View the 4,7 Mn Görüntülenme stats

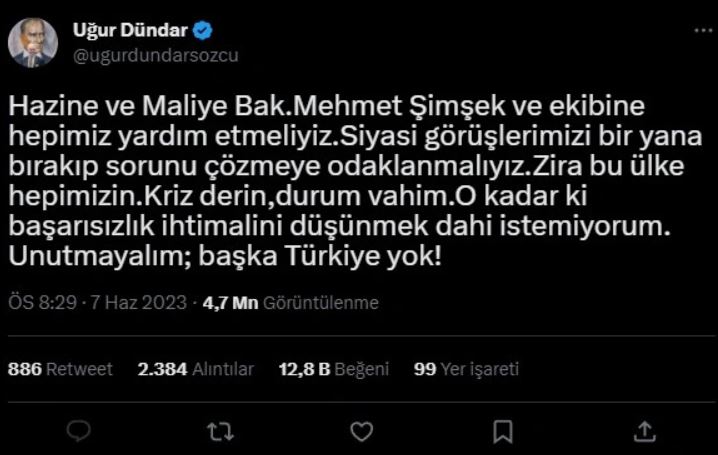click(x=290, y=303)
